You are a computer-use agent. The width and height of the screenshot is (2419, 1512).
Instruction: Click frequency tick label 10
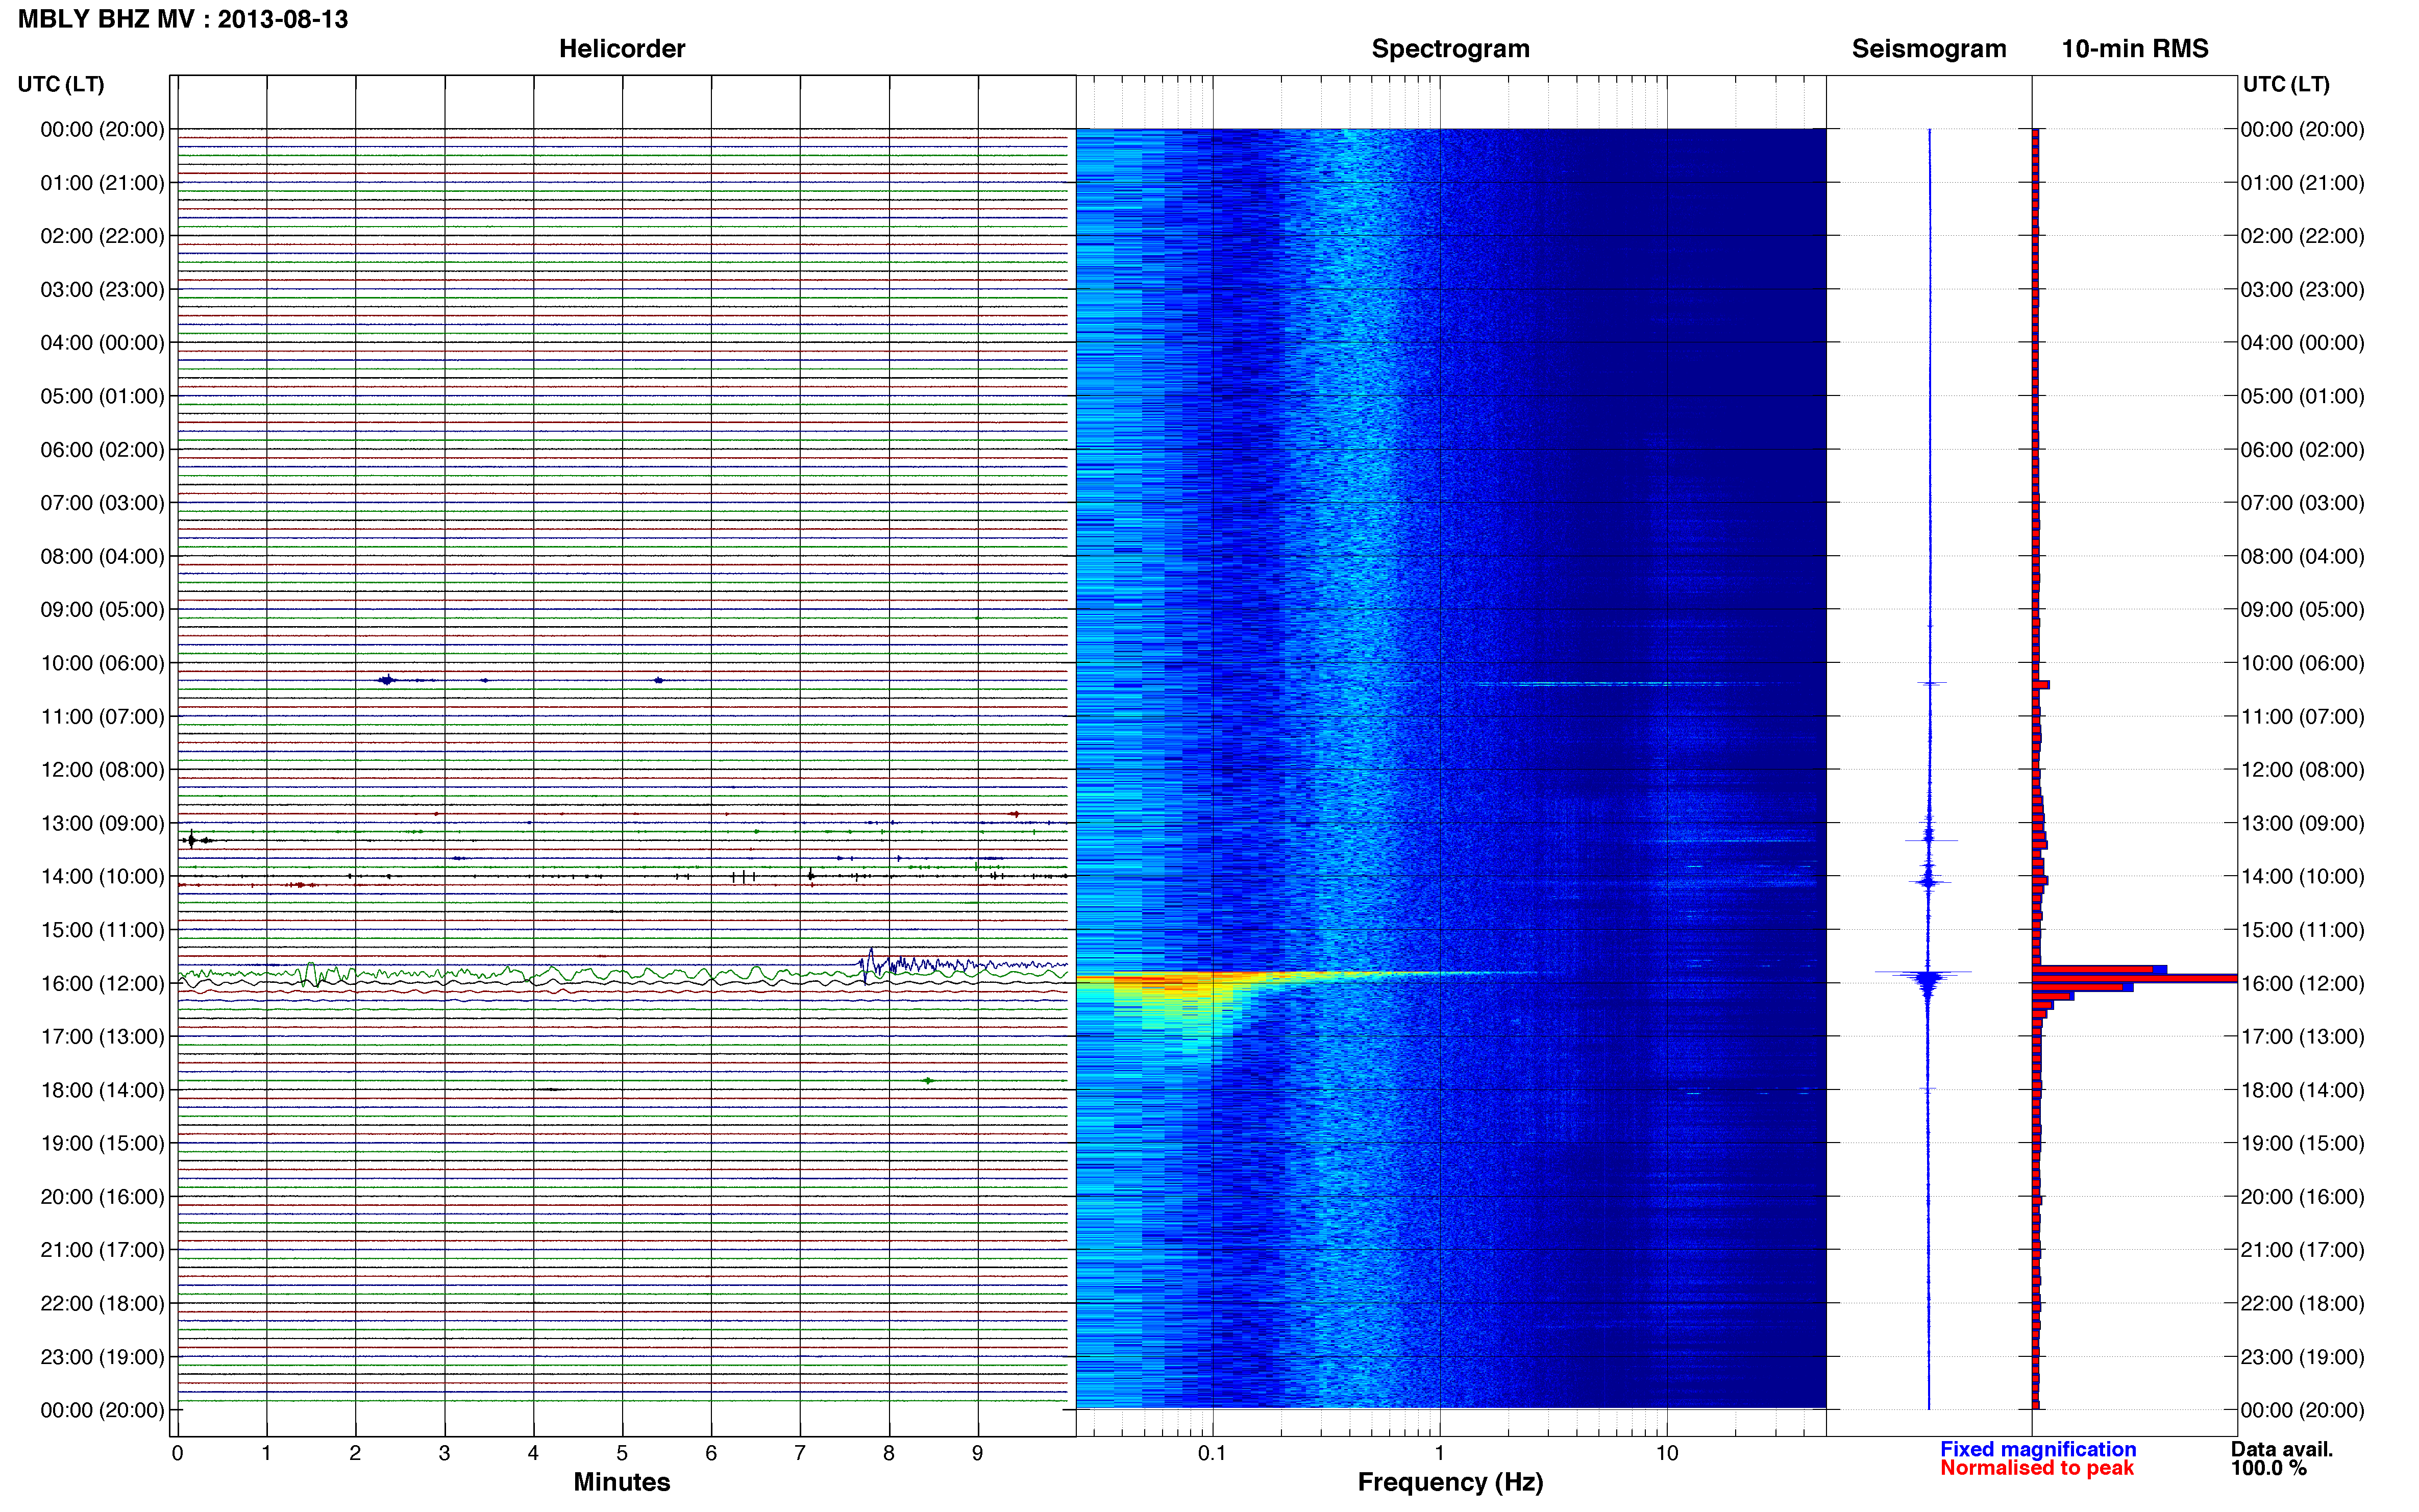click(x=1667, y=1453)
